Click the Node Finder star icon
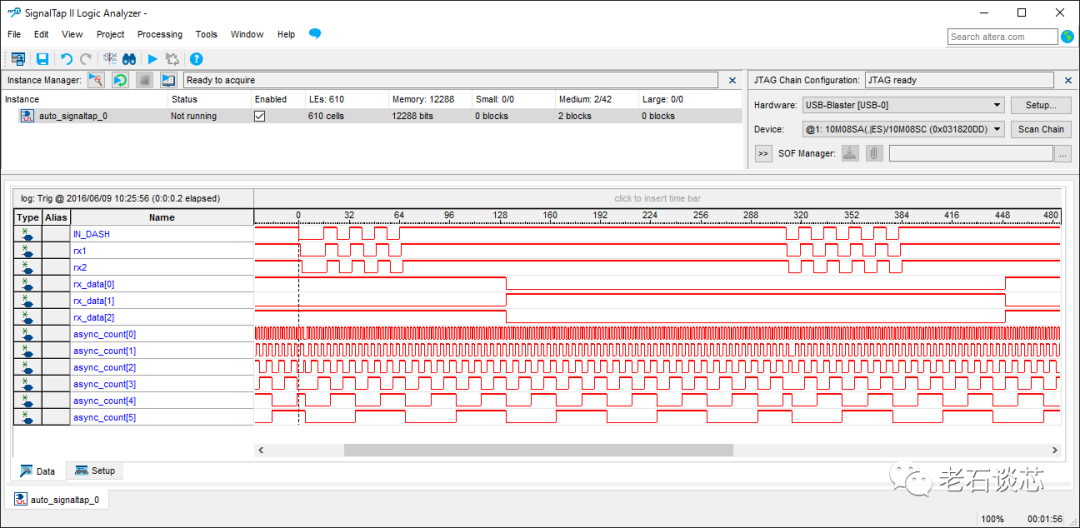1080x528 pixels. (x=110, y=59)
